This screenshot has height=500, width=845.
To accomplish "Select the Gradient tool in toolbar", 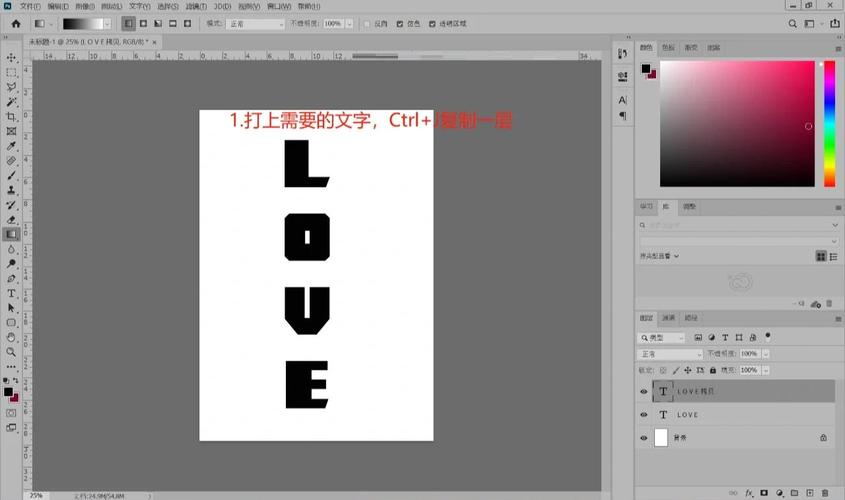I will (11, 234).
